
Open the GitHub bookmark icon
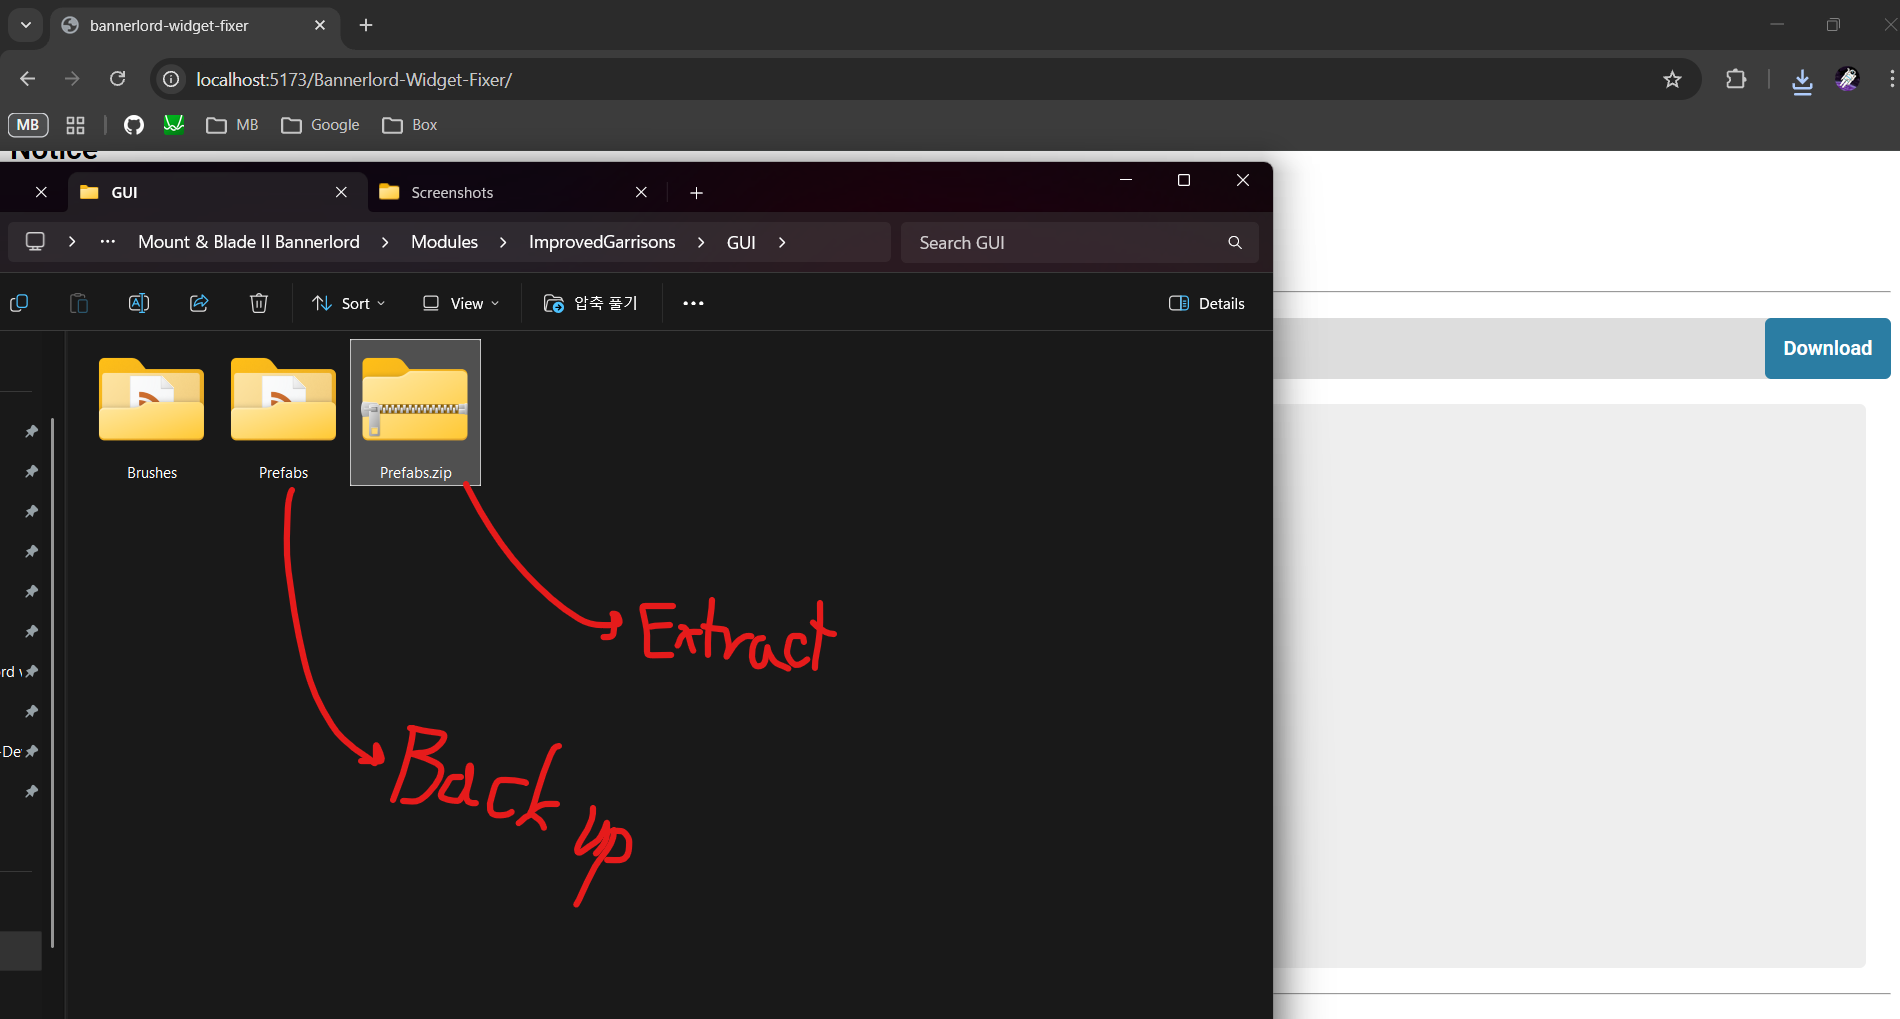click(134, 125)
